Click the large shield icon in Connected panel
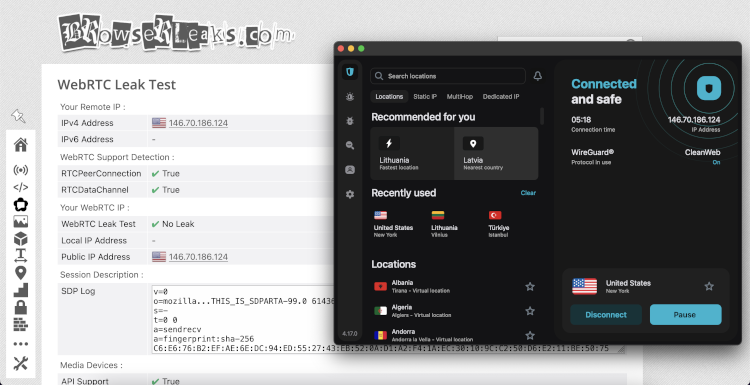Screen dimensions: 750x385 pyautogui.click(x=709, y=88)
